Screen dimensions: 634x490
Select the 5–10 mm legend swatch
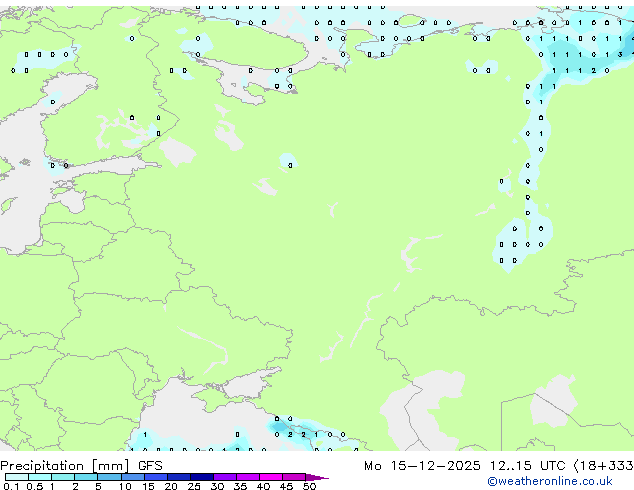pyautogui.click(x=109, y=477)
